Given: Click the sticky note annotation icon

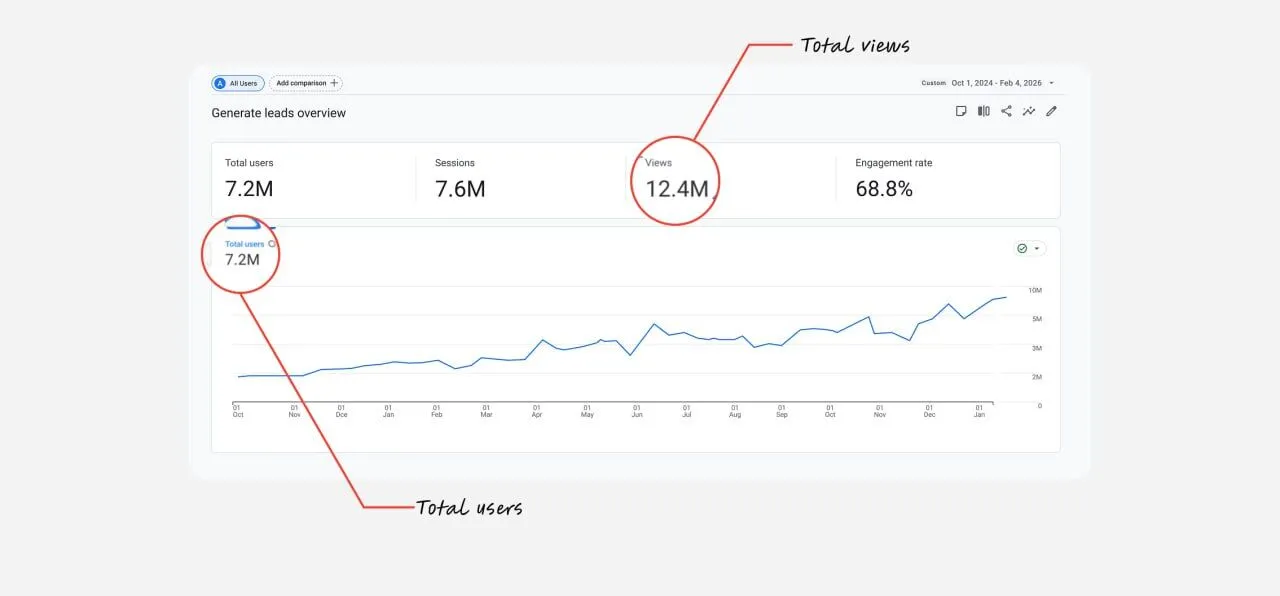Looking at the screenshot, I should [x=962, y=111].
